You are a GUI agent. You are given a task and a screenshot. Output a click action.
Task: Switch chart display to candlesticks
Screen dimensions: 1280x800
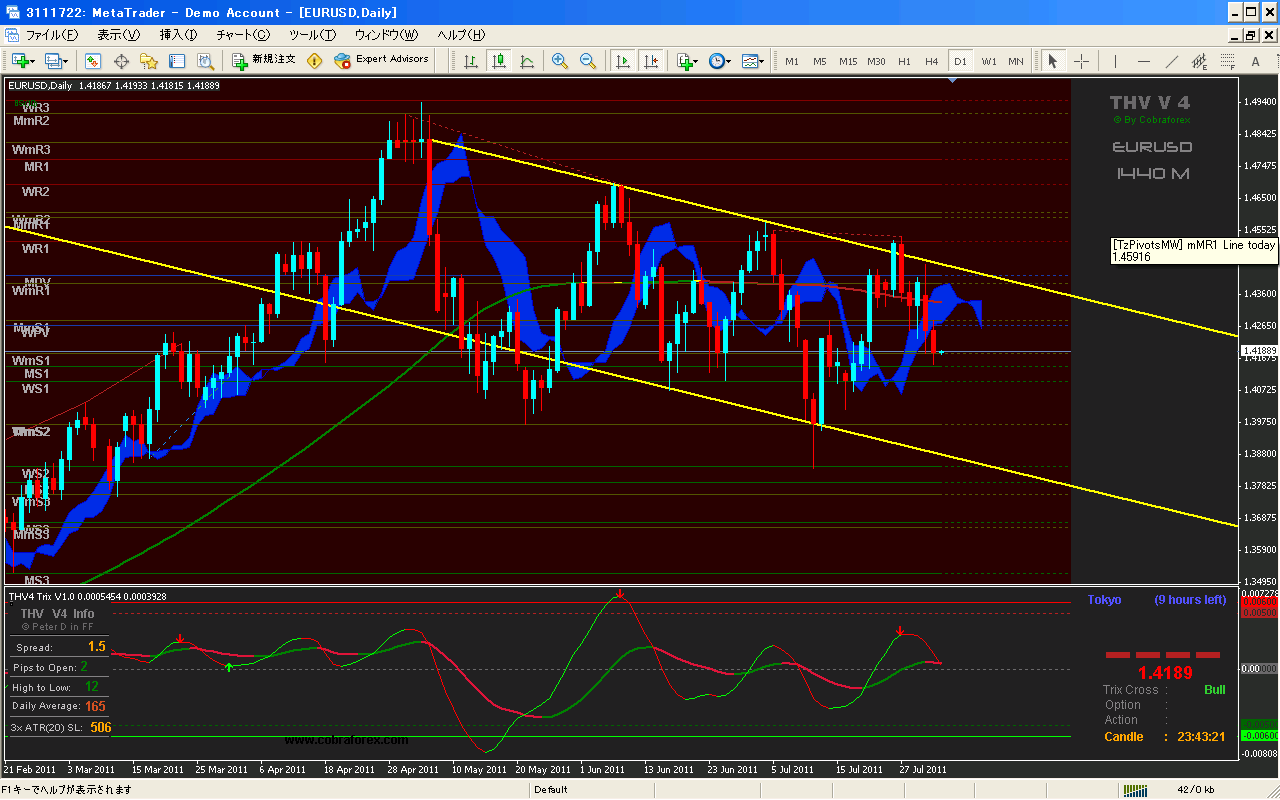click(498, 61)
